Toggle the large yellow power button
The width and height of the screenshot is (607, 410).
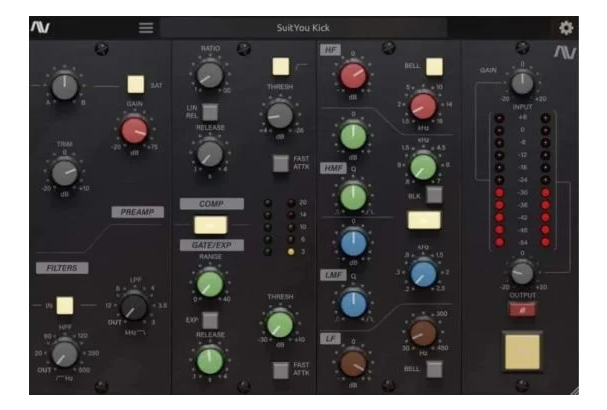tap(522, 352)
